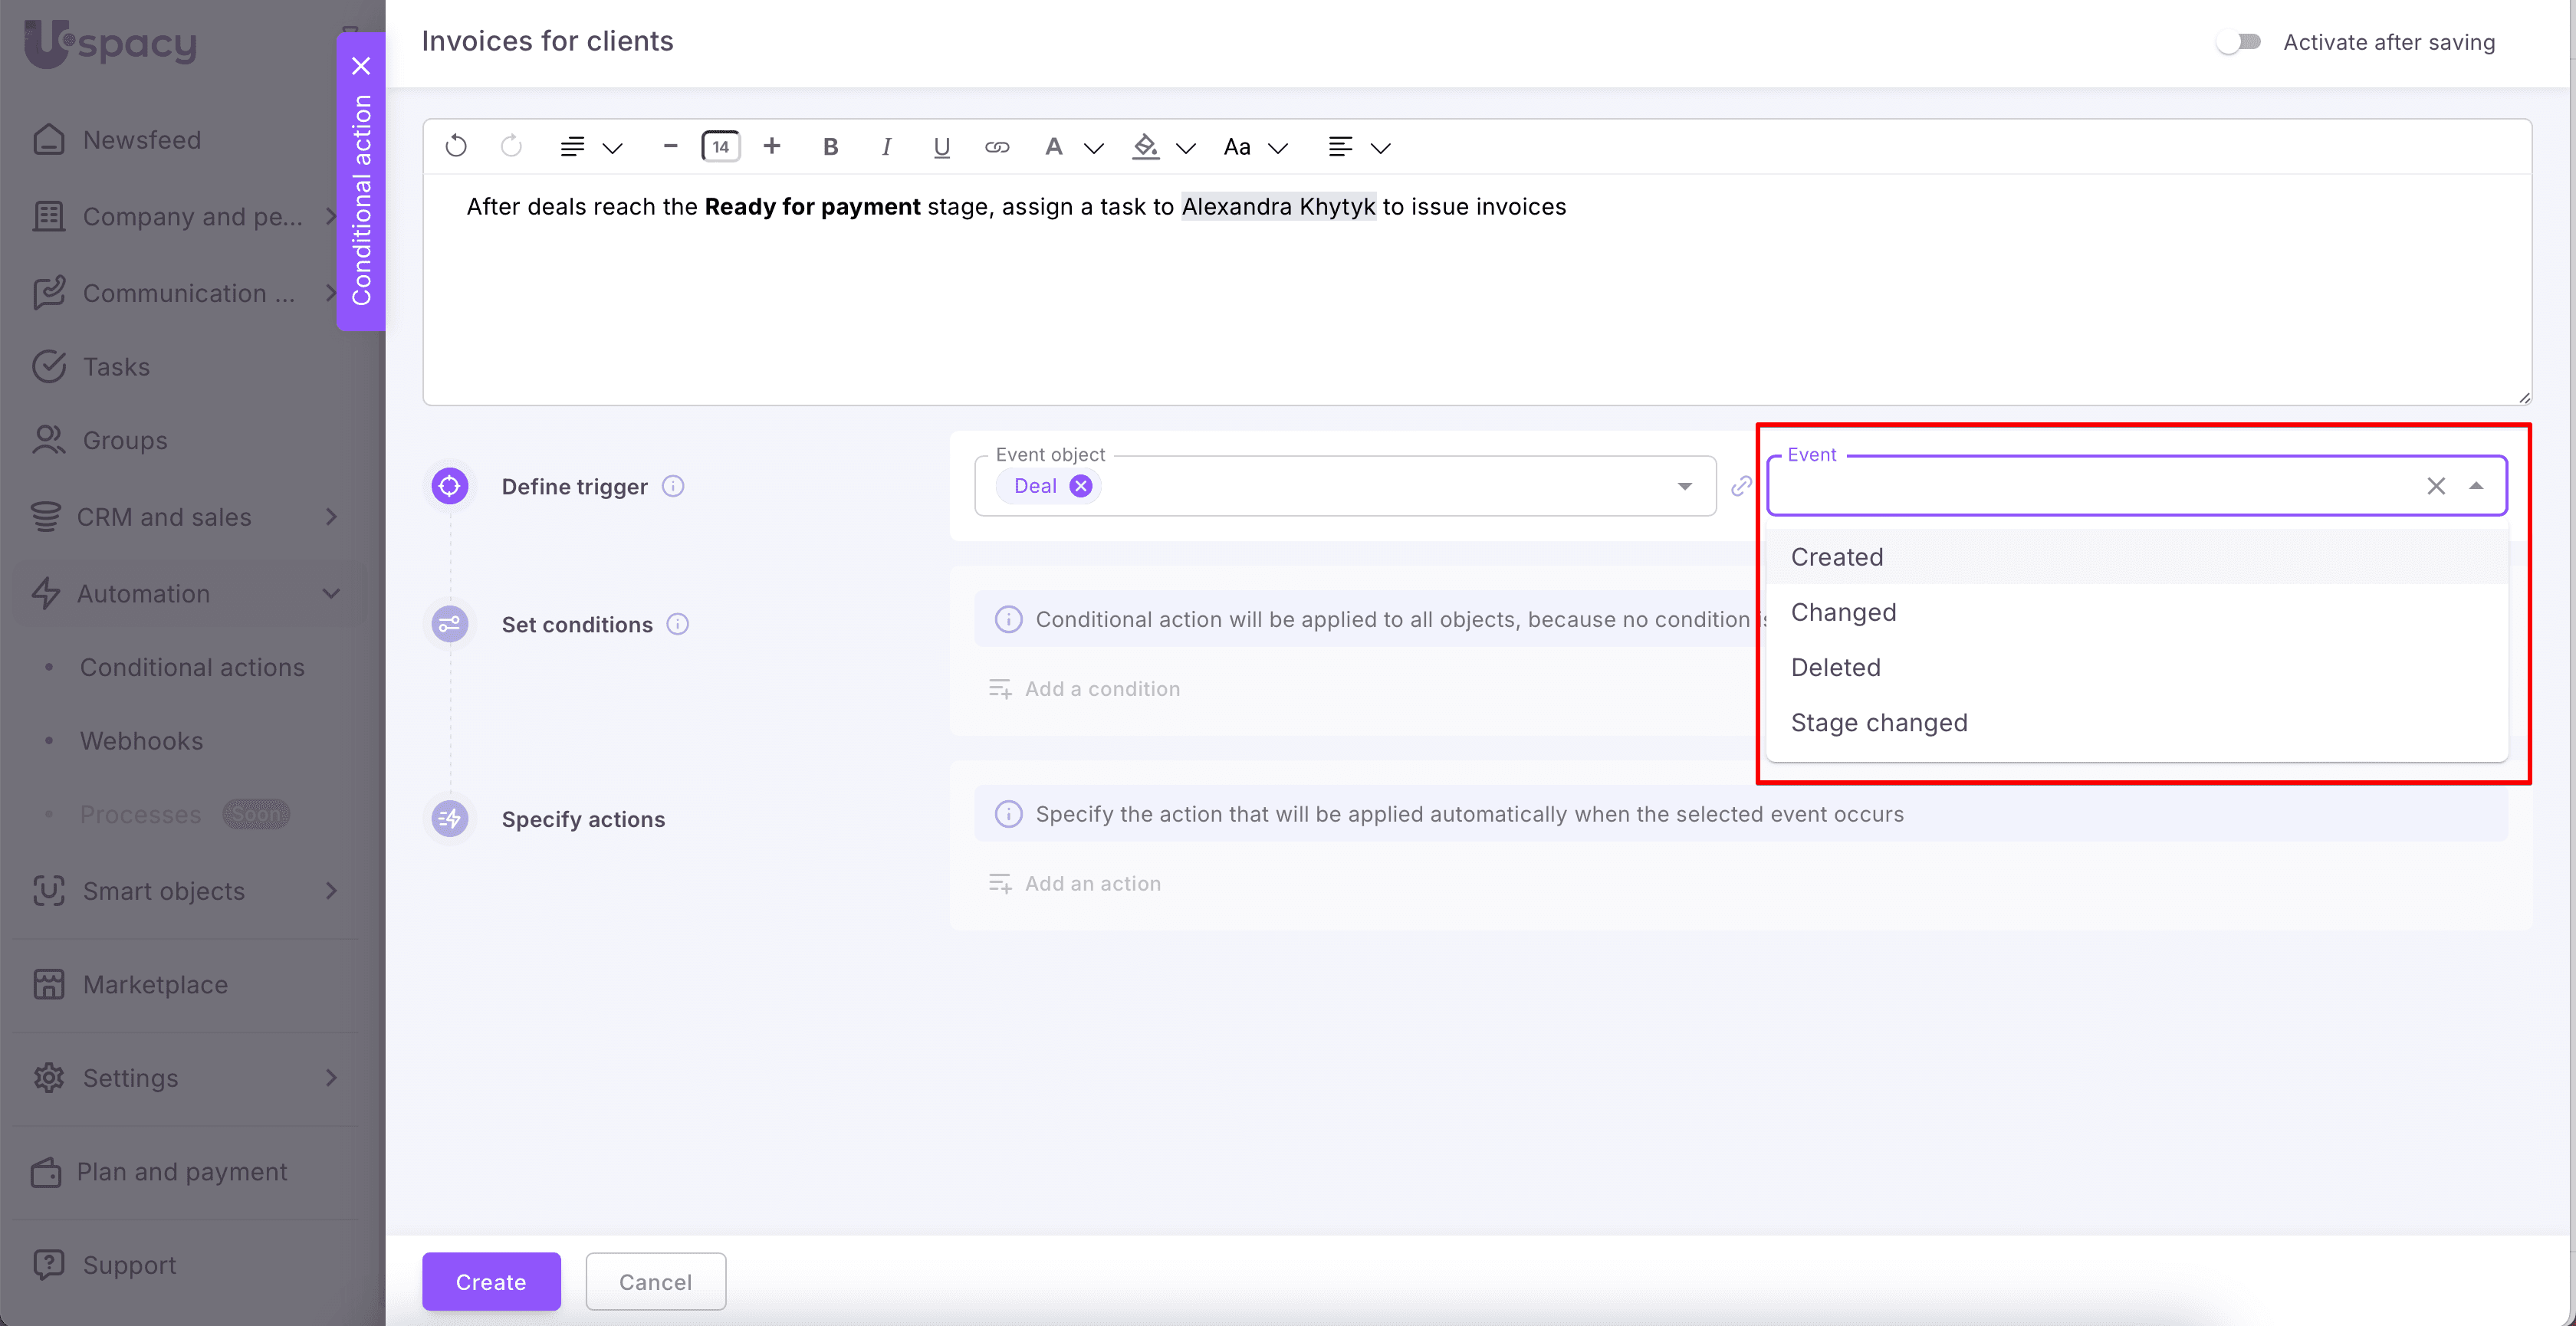The image size is (2576, 1326).
Task: Click the underline formatting icon
Action: click(x=941, y=147)
